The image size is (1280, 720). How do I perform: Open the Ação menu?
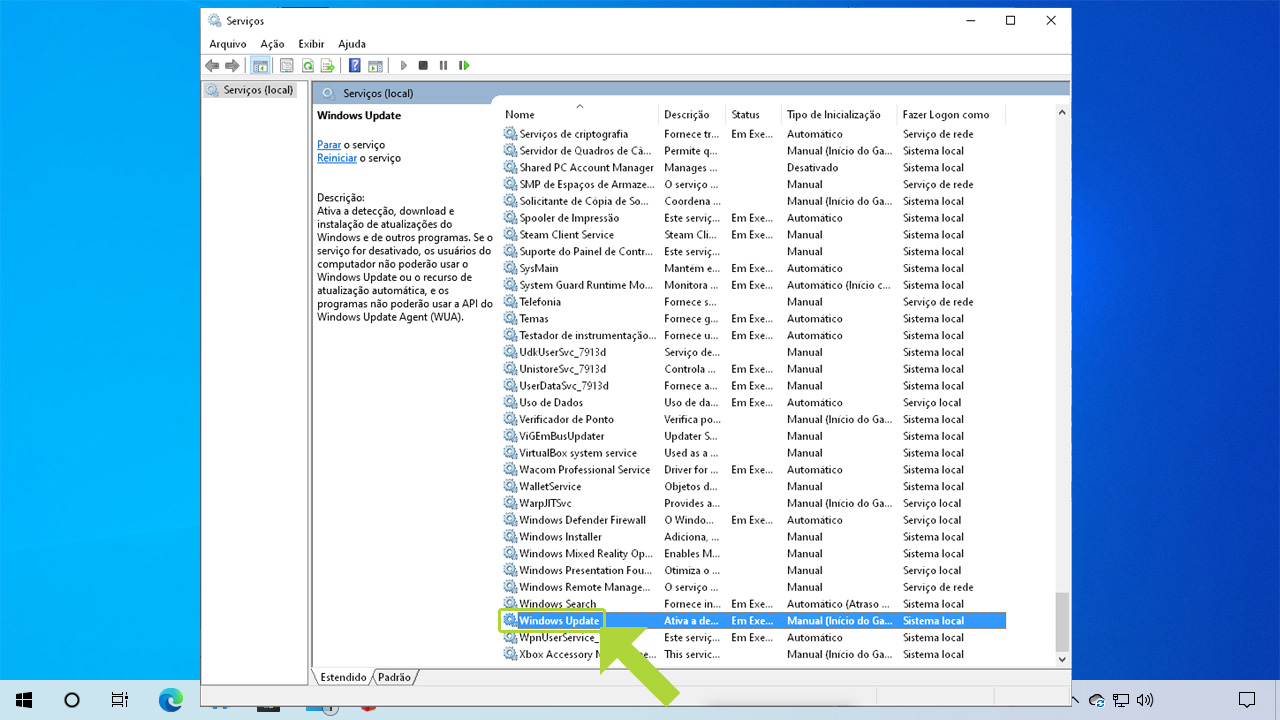272,44
